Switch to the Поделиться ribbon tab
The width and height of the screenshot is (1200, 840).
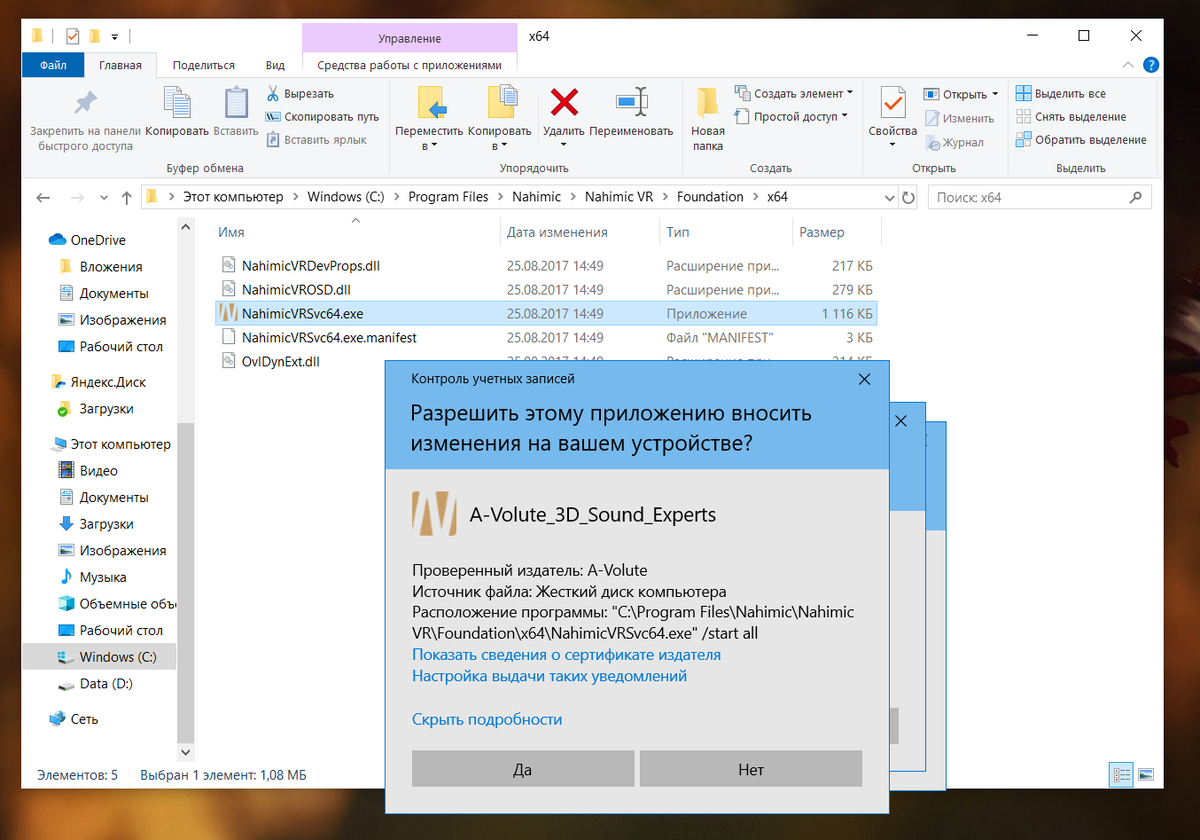pyautogui.click(x=204, y=65)
